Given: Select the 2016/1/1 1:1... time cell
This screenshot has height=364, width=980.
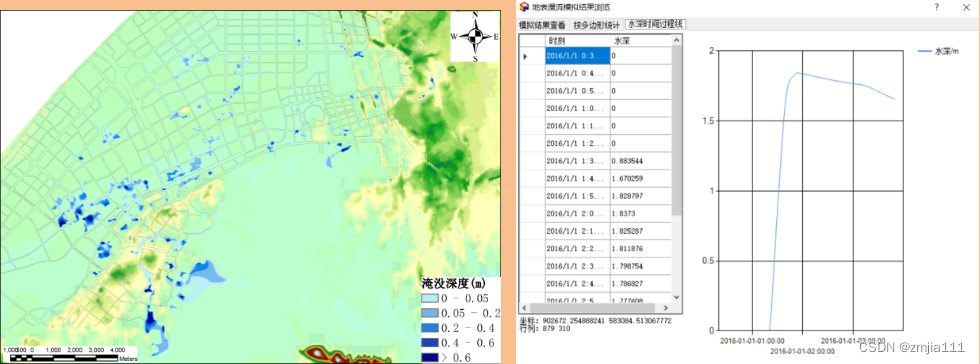Looking at the screenshot, I should point(578,126).
